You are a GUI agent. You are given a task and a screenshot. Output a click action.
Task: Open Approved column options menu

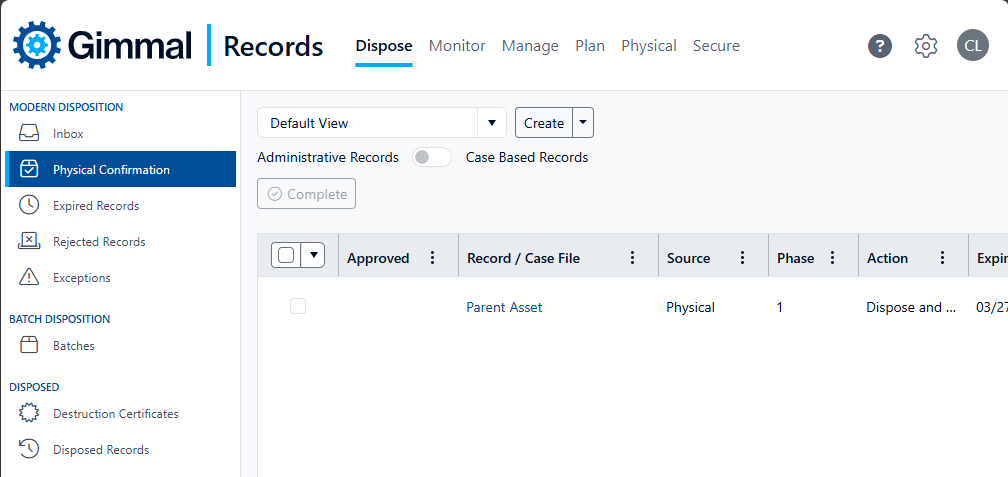[x=433, y=258]
